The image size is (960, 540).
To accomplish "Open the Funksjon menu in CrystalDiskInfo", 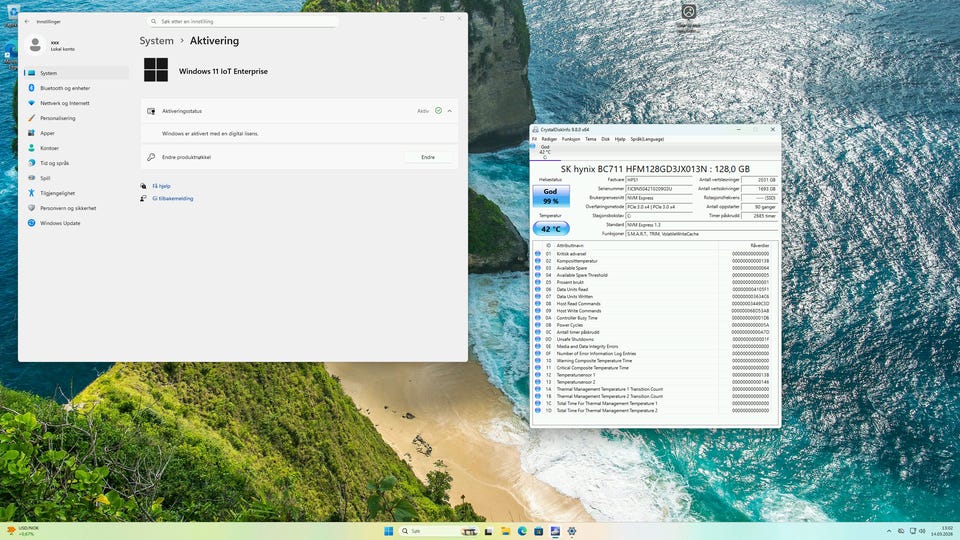I will (571, 139).
